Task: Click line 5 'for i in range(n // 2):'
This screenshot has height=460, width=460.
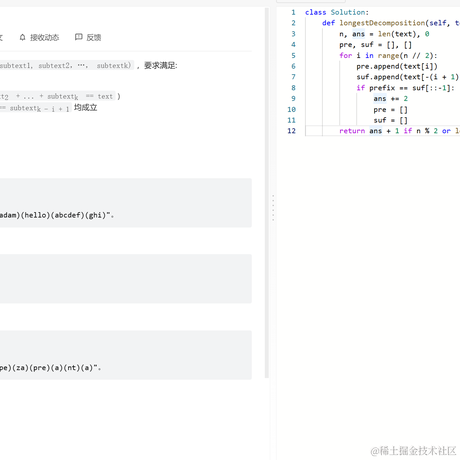Action: coord(388,55)
